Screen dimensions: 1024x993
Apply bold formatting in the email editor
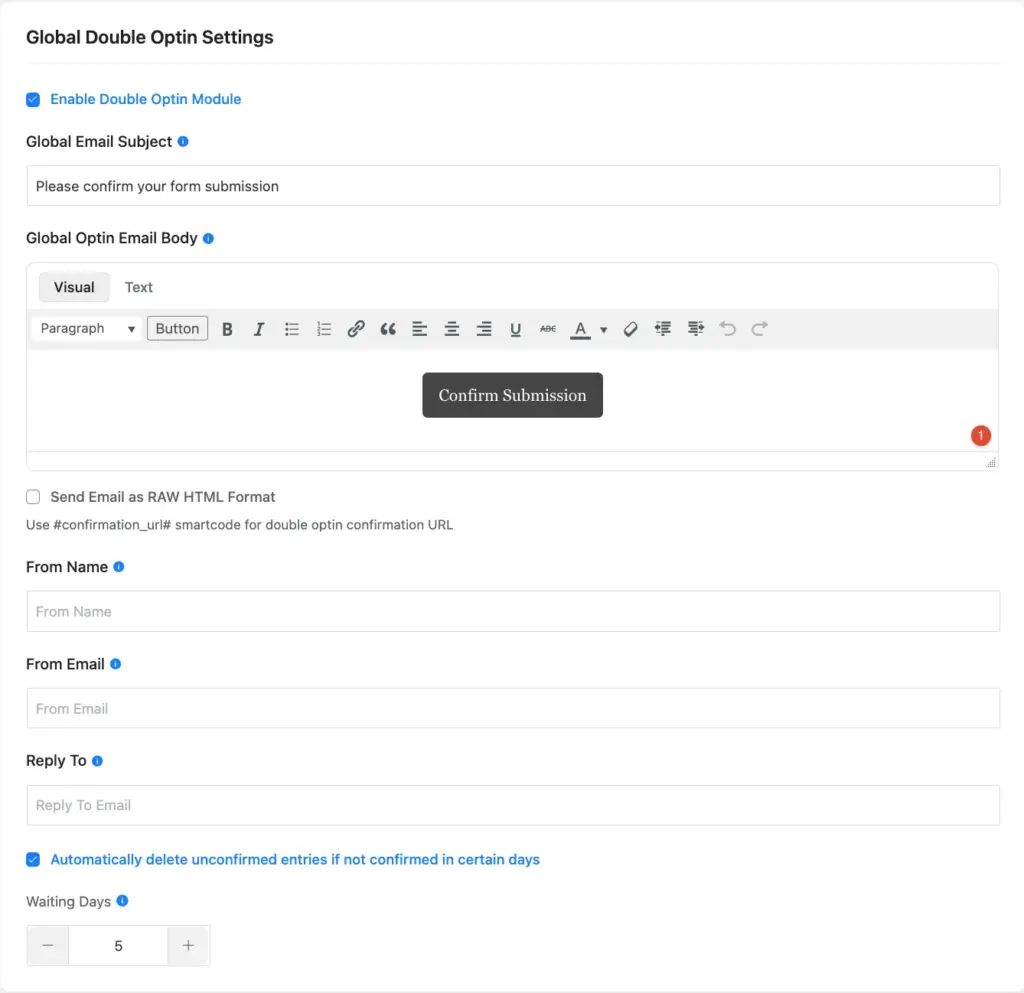pyautogui.click(x=227, y=328)
